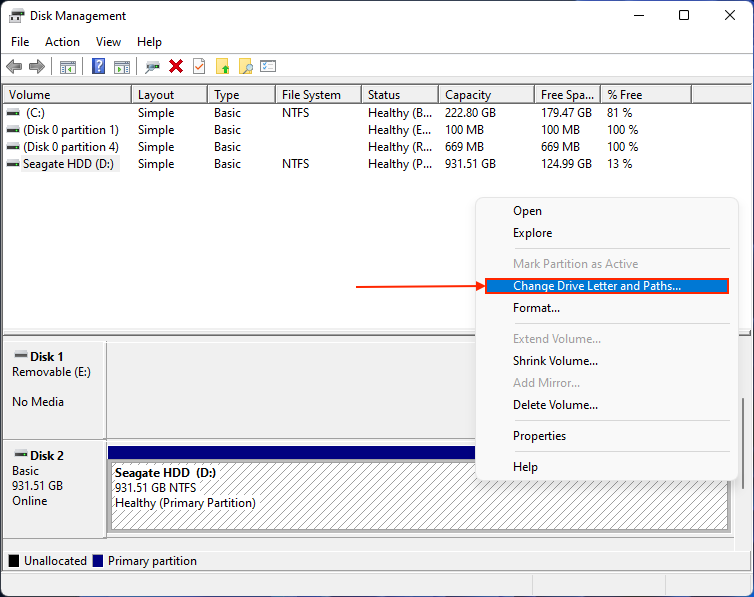Open the View menu
This screenshot has height=597, width=754.
pyautogui.click(x=108, y=42)
